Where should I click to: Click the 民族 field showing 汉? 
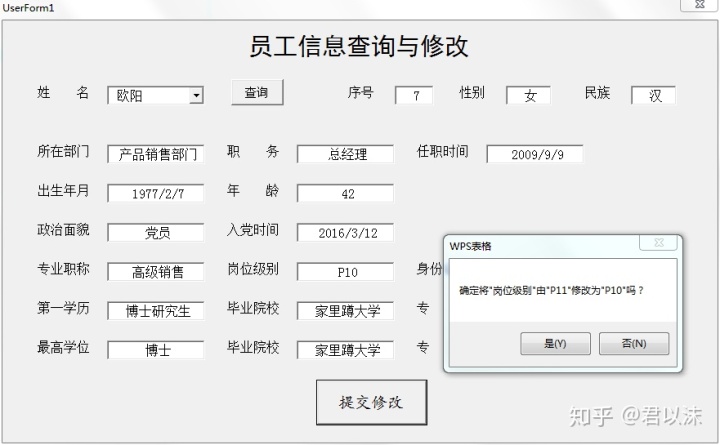653,95
